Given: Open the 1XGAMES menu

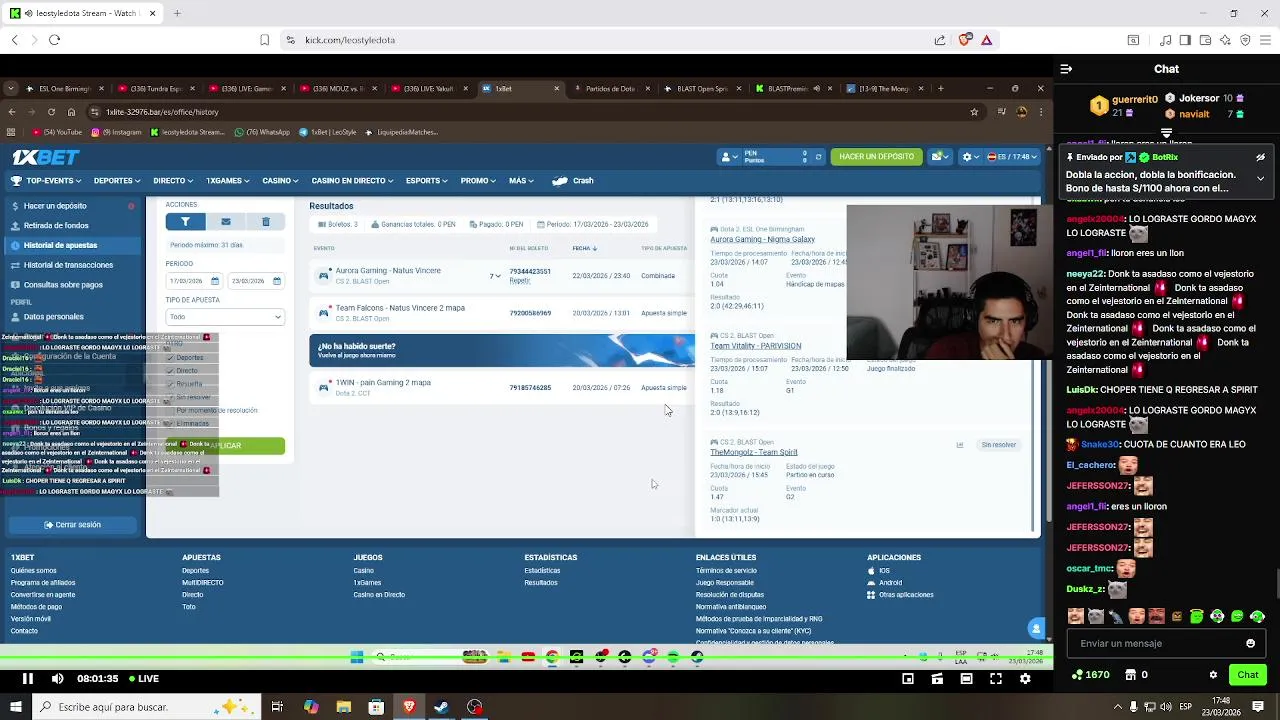Looking at the screenshot, I should (228, 181).
